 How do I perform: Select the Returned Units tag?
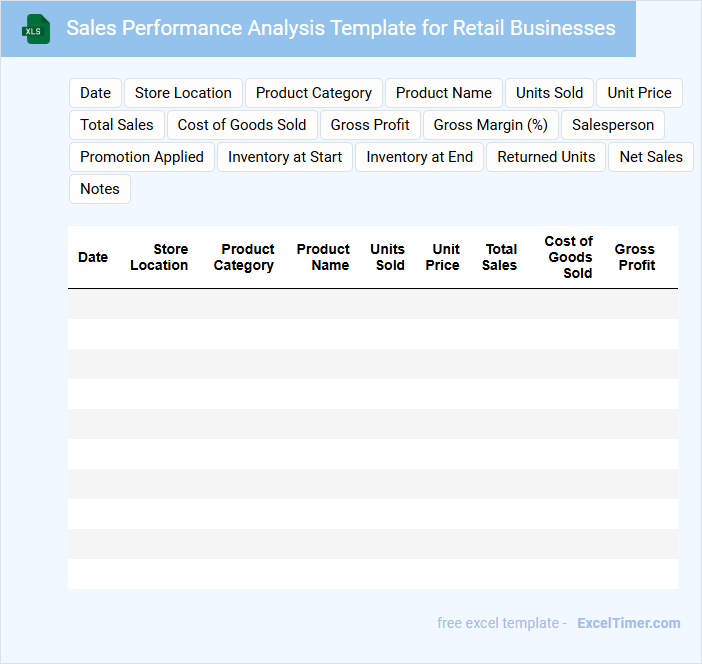click(x=546, y=157)
